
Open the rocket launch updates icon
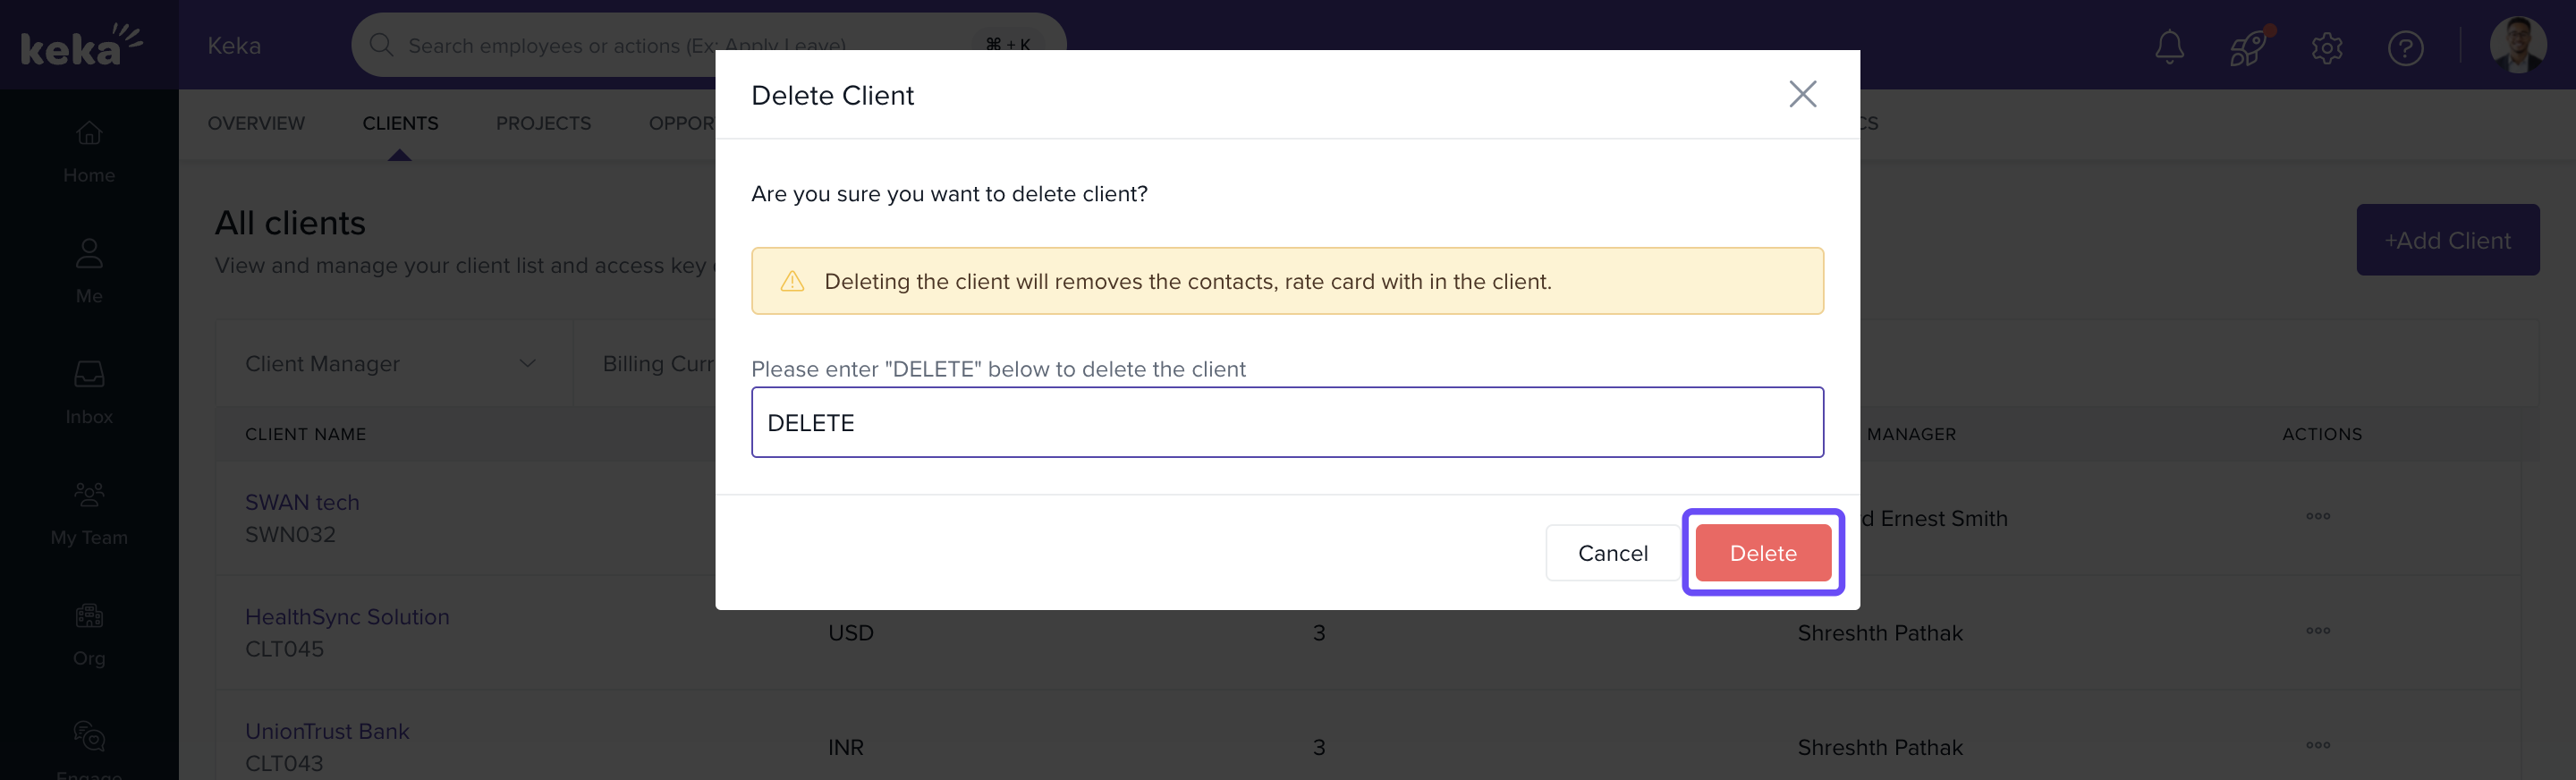pos(2247,47)
